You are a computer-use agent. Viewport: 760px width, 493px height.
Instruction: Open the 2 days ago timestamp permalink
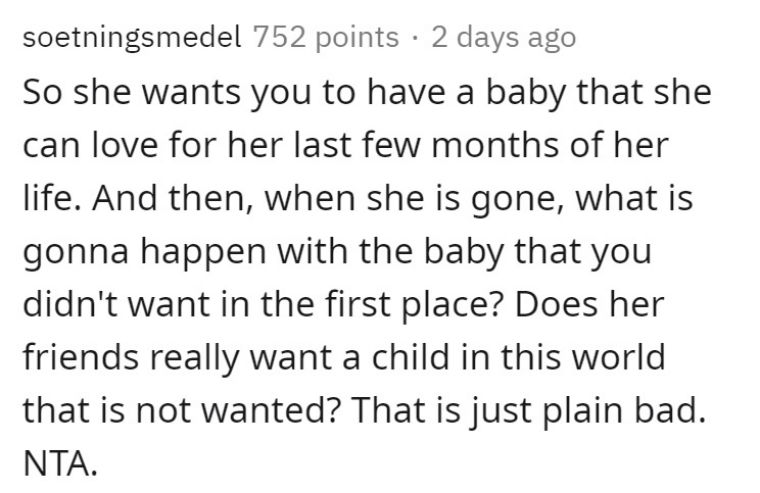click(504, 37)
